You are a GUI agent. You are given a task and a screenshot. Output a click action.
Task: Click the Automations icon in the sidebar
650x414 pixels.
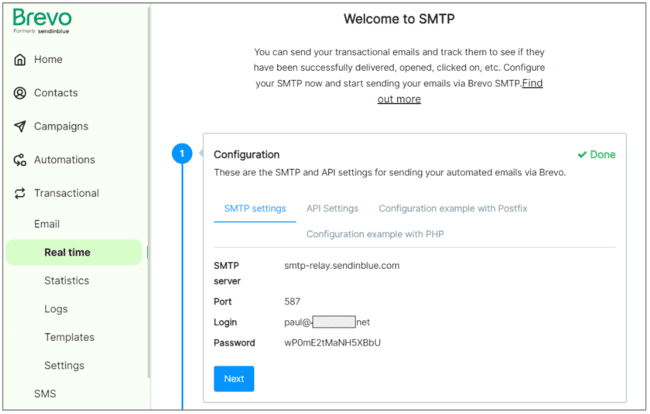click(x=20, y=160)
